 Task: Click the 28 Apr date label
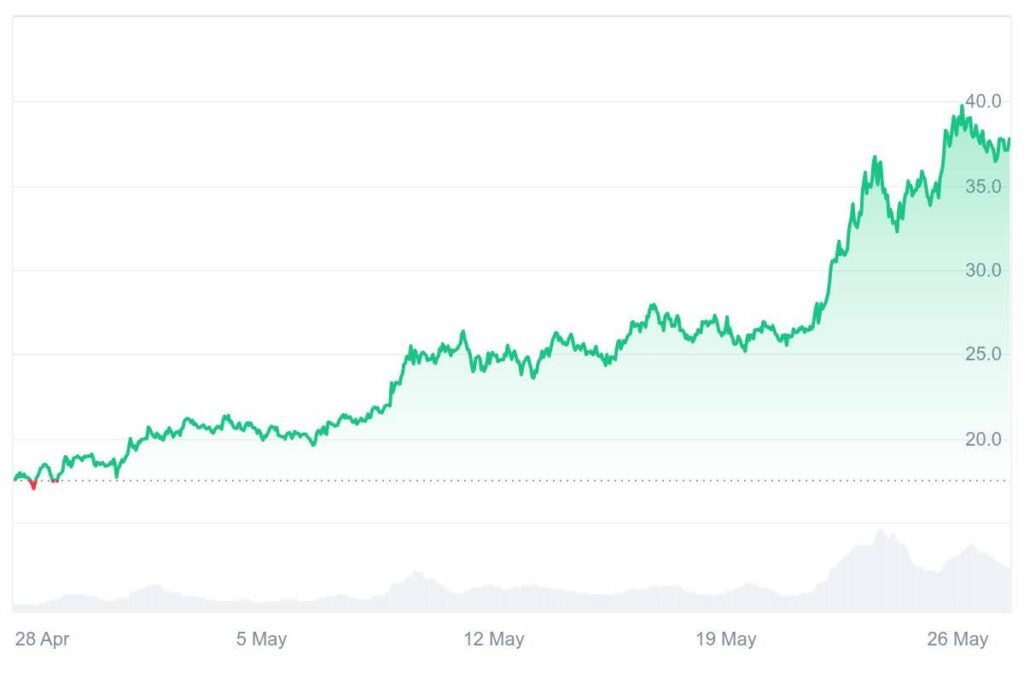point(42,640)
